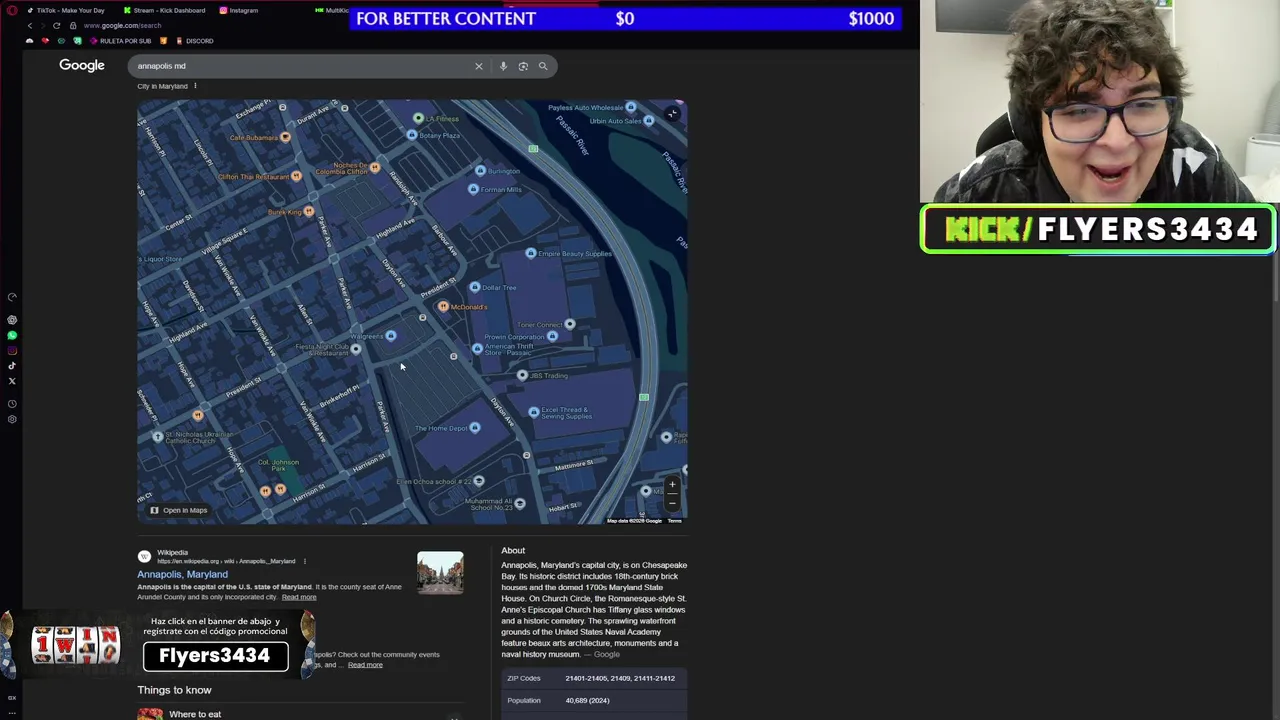Open History clock icon in sidebar
The image size is (1280, 720).
(12, 404)
